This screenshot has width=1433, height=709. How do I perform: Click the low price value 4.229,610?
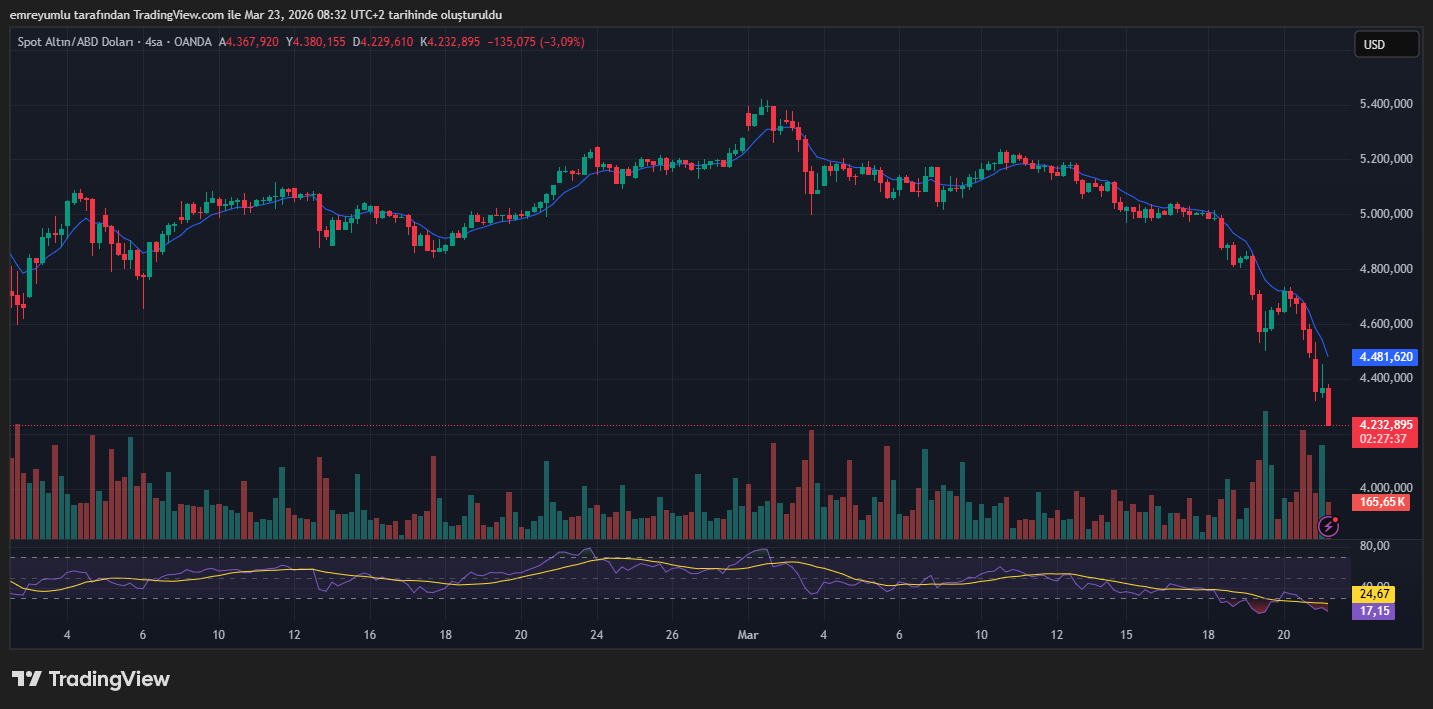click(x=387, y=42)
